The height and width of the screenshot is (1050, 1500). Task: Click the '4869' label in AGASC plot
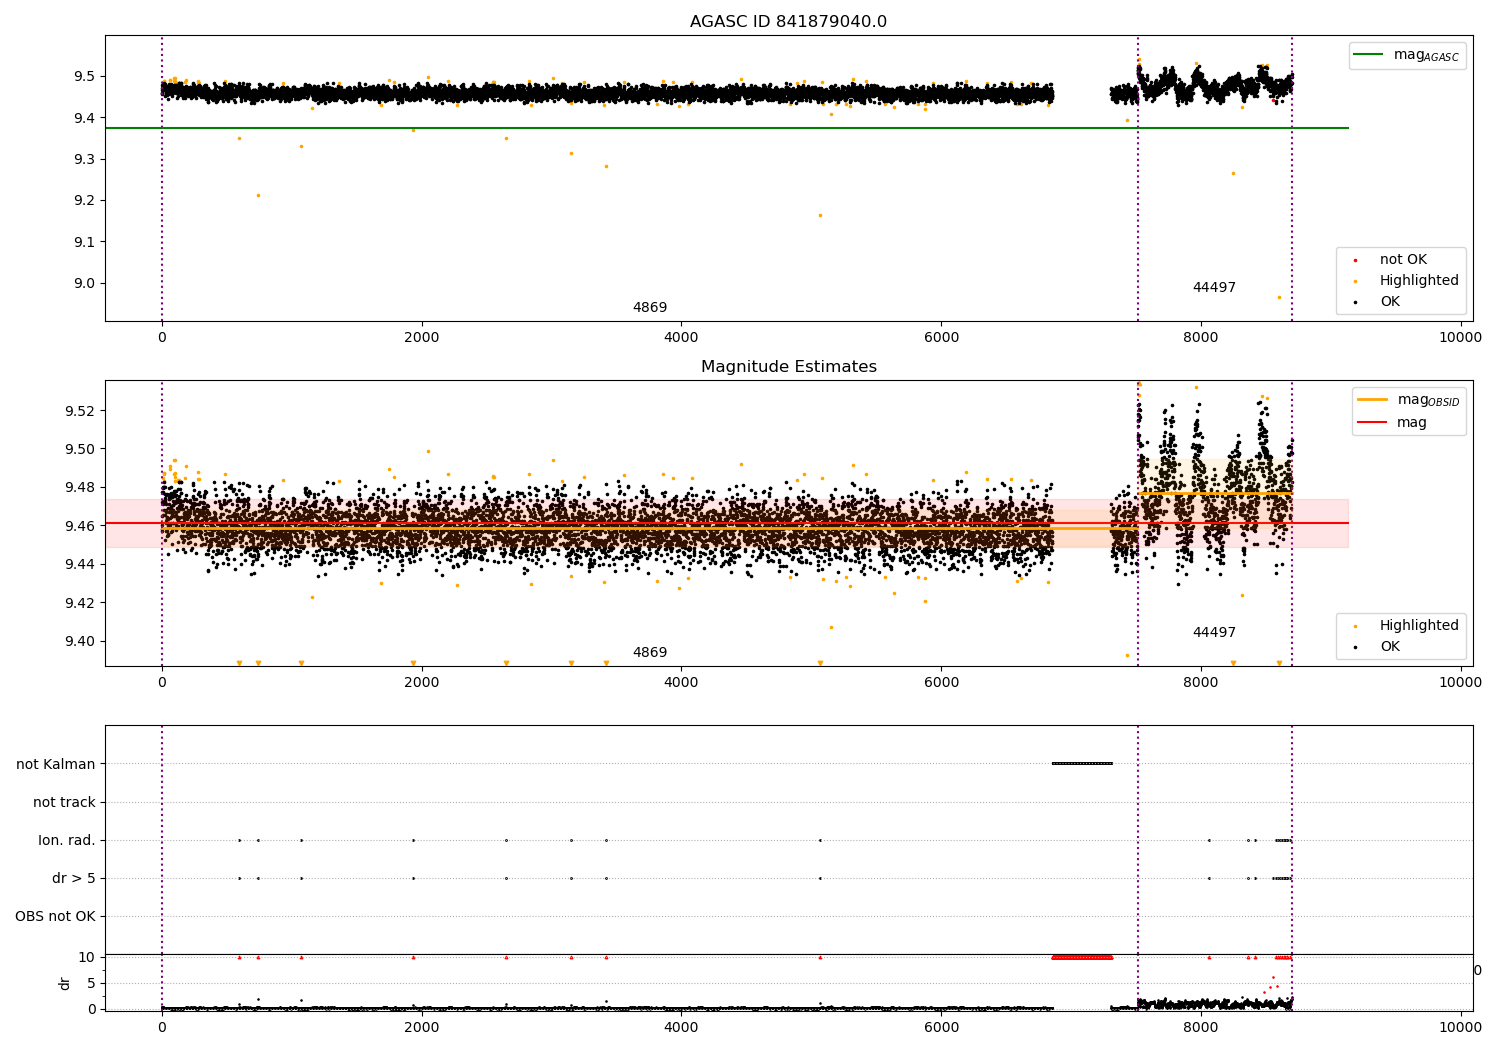[650, 308]
